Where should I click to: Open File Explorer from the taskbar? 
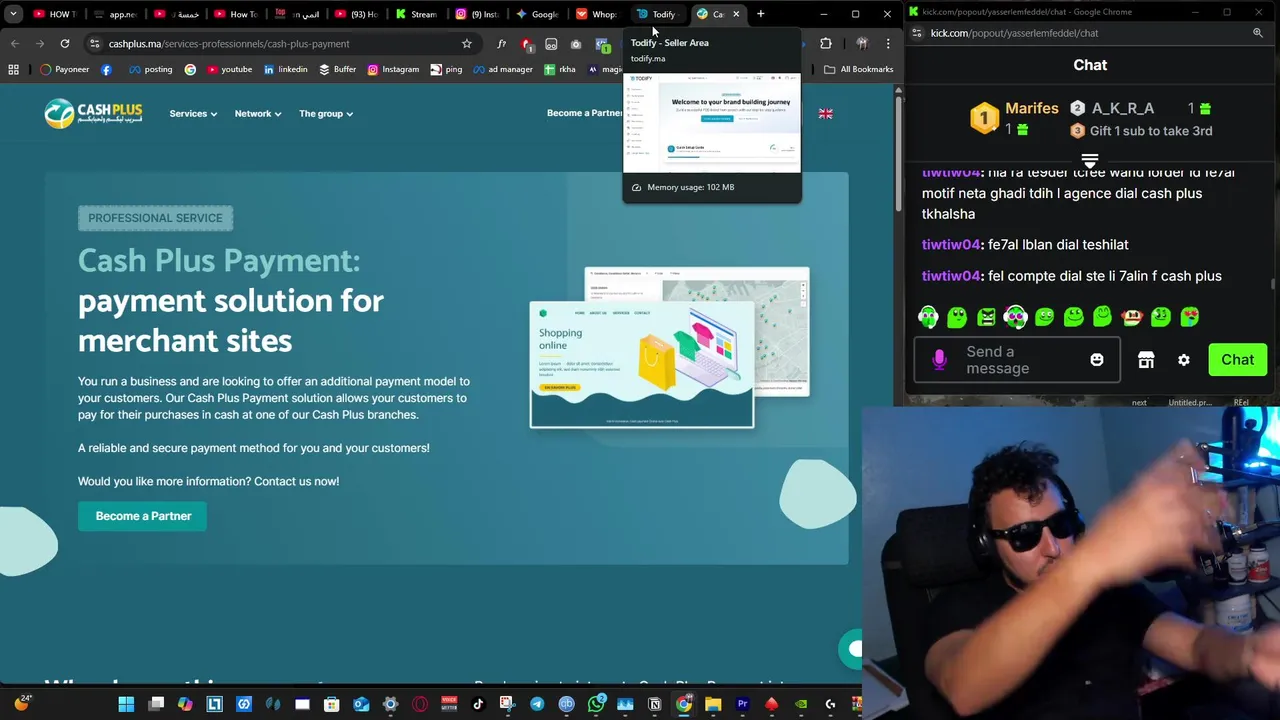pyautogui.click(x=713, y=704)
